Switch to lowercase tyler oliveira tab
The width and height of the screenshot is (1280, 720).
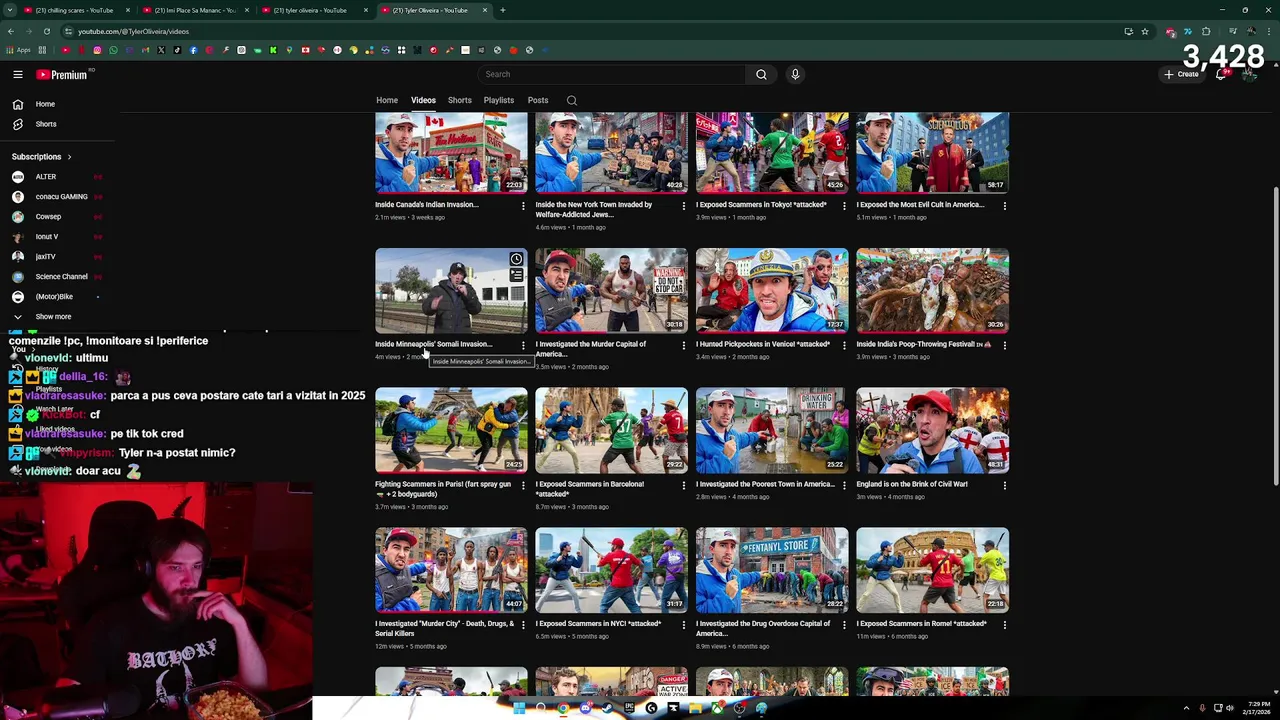[x=314, y=10]
